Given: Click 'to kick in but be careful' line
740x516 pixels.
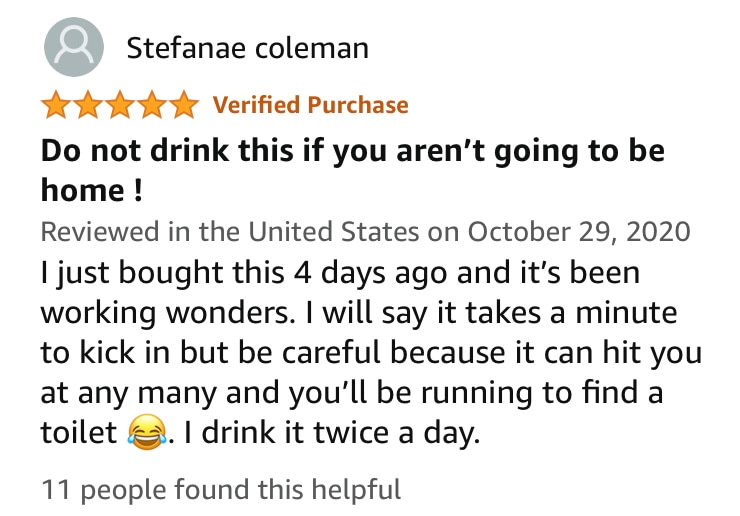Looking at the screenshot, I should (211, 353).
